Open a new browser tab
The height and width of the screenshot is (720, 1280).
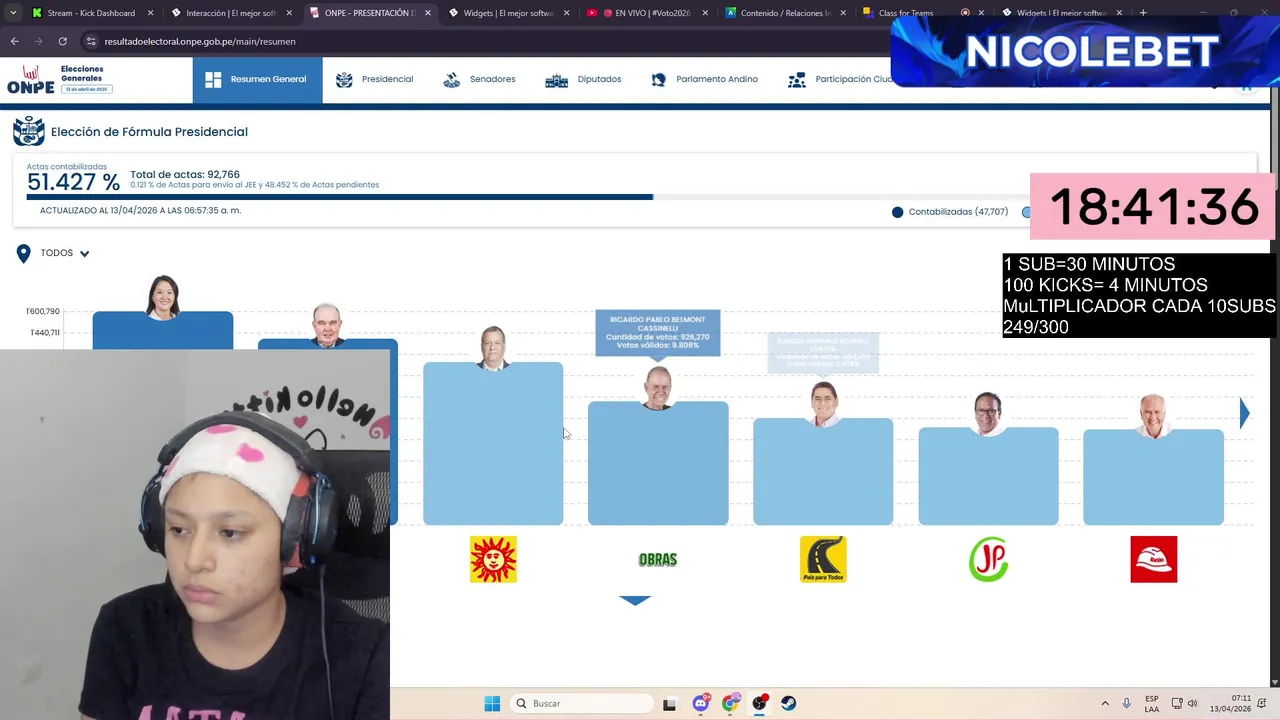click(1143, 13)
